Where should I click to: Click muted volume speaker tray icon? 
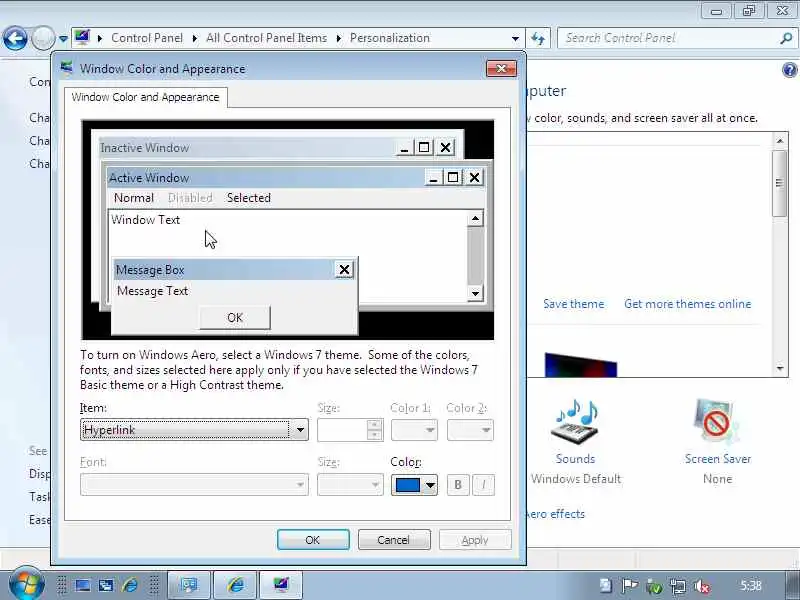point(702,586)
